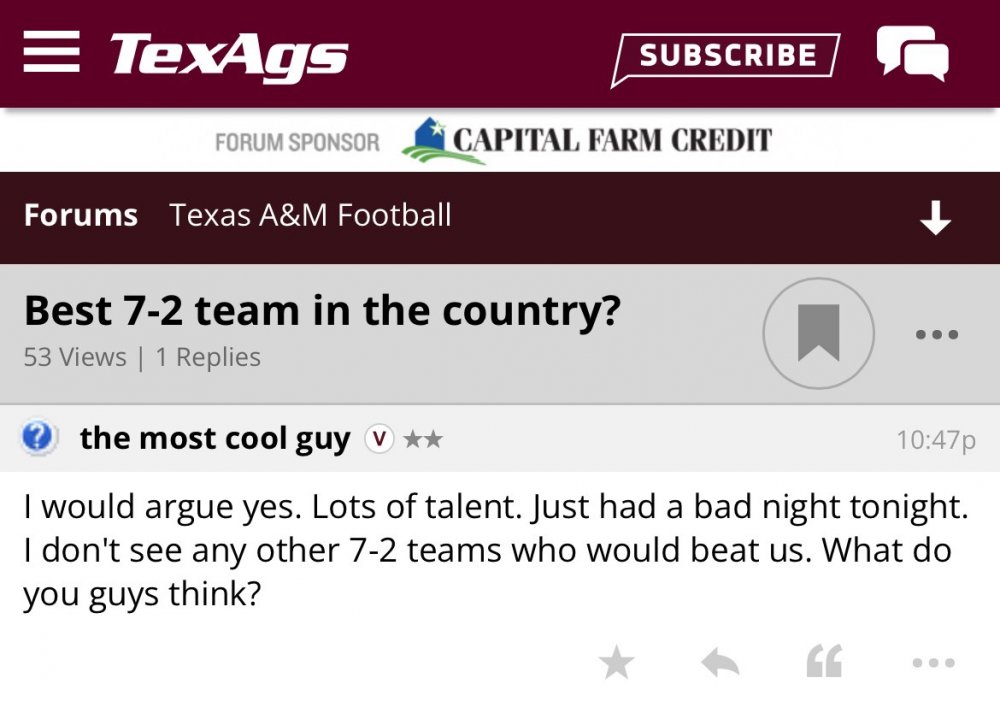Viewport: 1000px width, 707px height.
Task: Bookmark this thread
Action: (x=818, y=333)
